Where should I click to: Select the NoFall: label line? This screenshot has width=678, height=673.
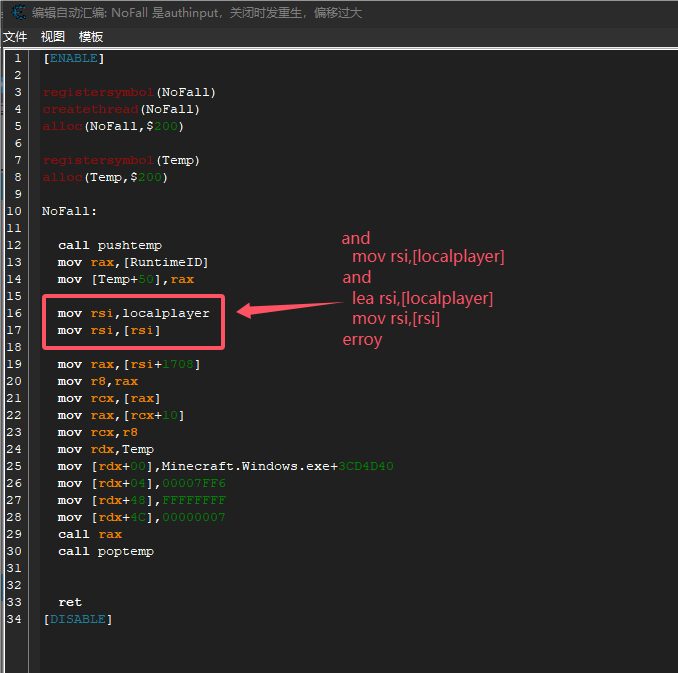(70, 211)
